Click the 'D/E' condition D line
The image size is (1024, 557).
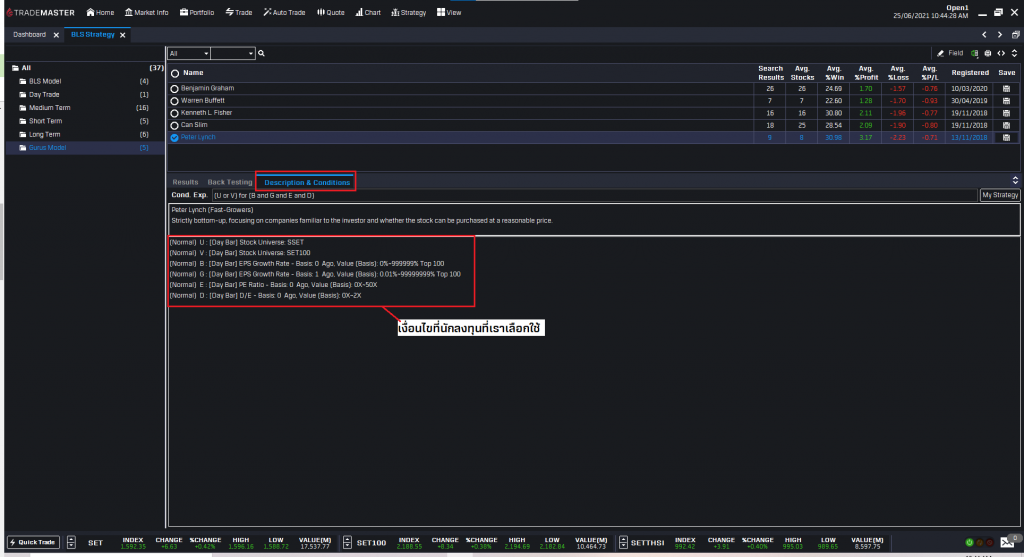(x=265, y=296)
